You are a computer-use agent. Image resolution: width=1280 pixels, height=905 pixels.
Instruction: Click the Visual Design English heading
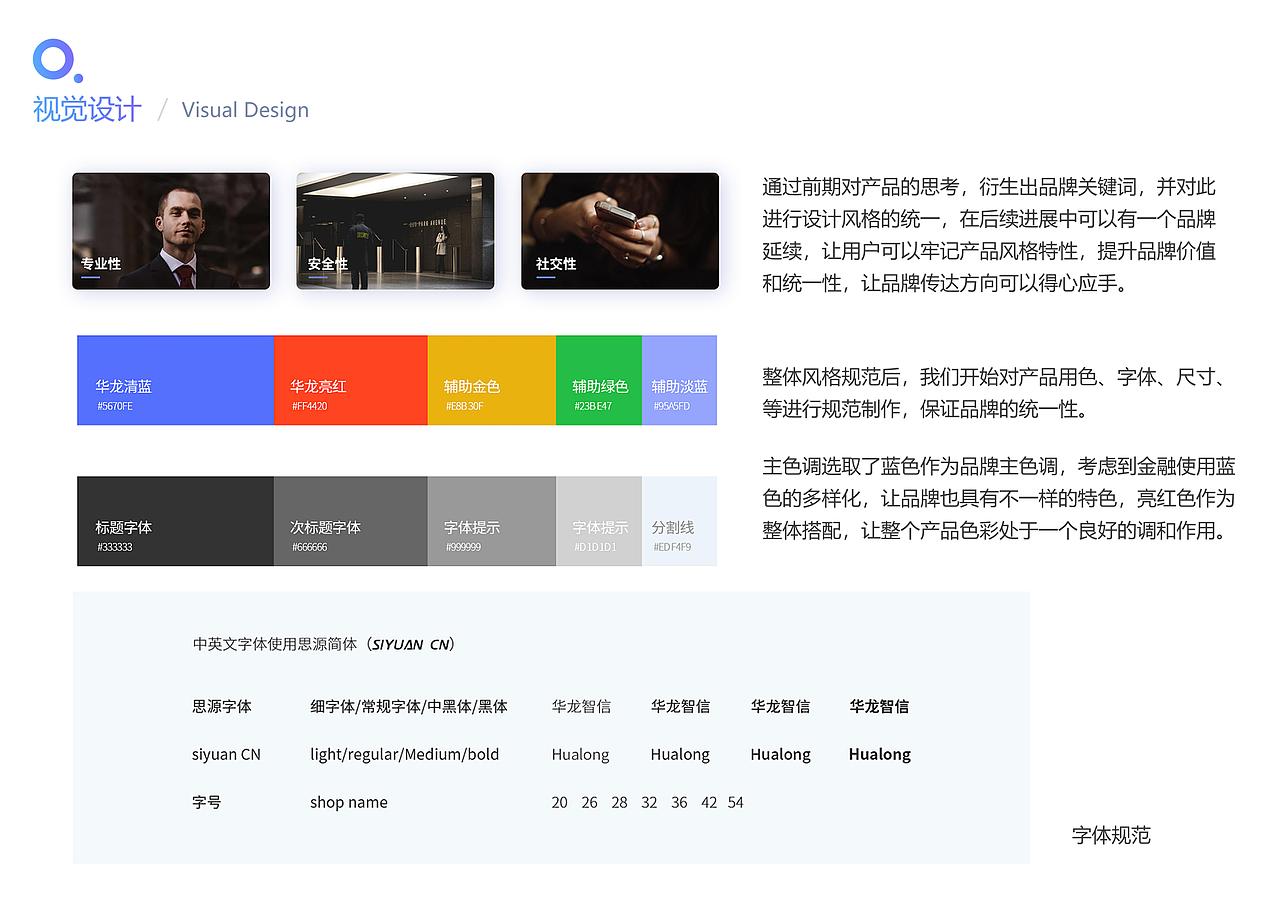(x=245, y=110)
